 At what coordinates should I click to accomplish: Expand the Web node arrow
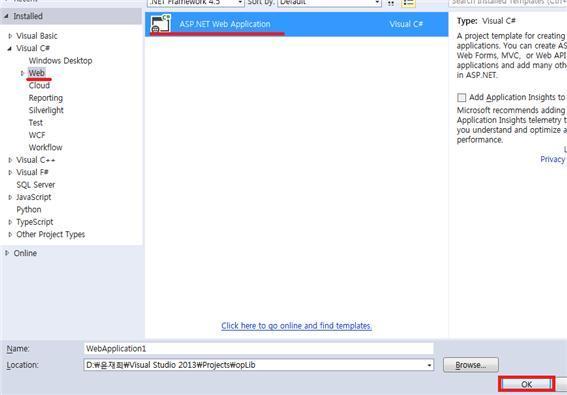22,73
